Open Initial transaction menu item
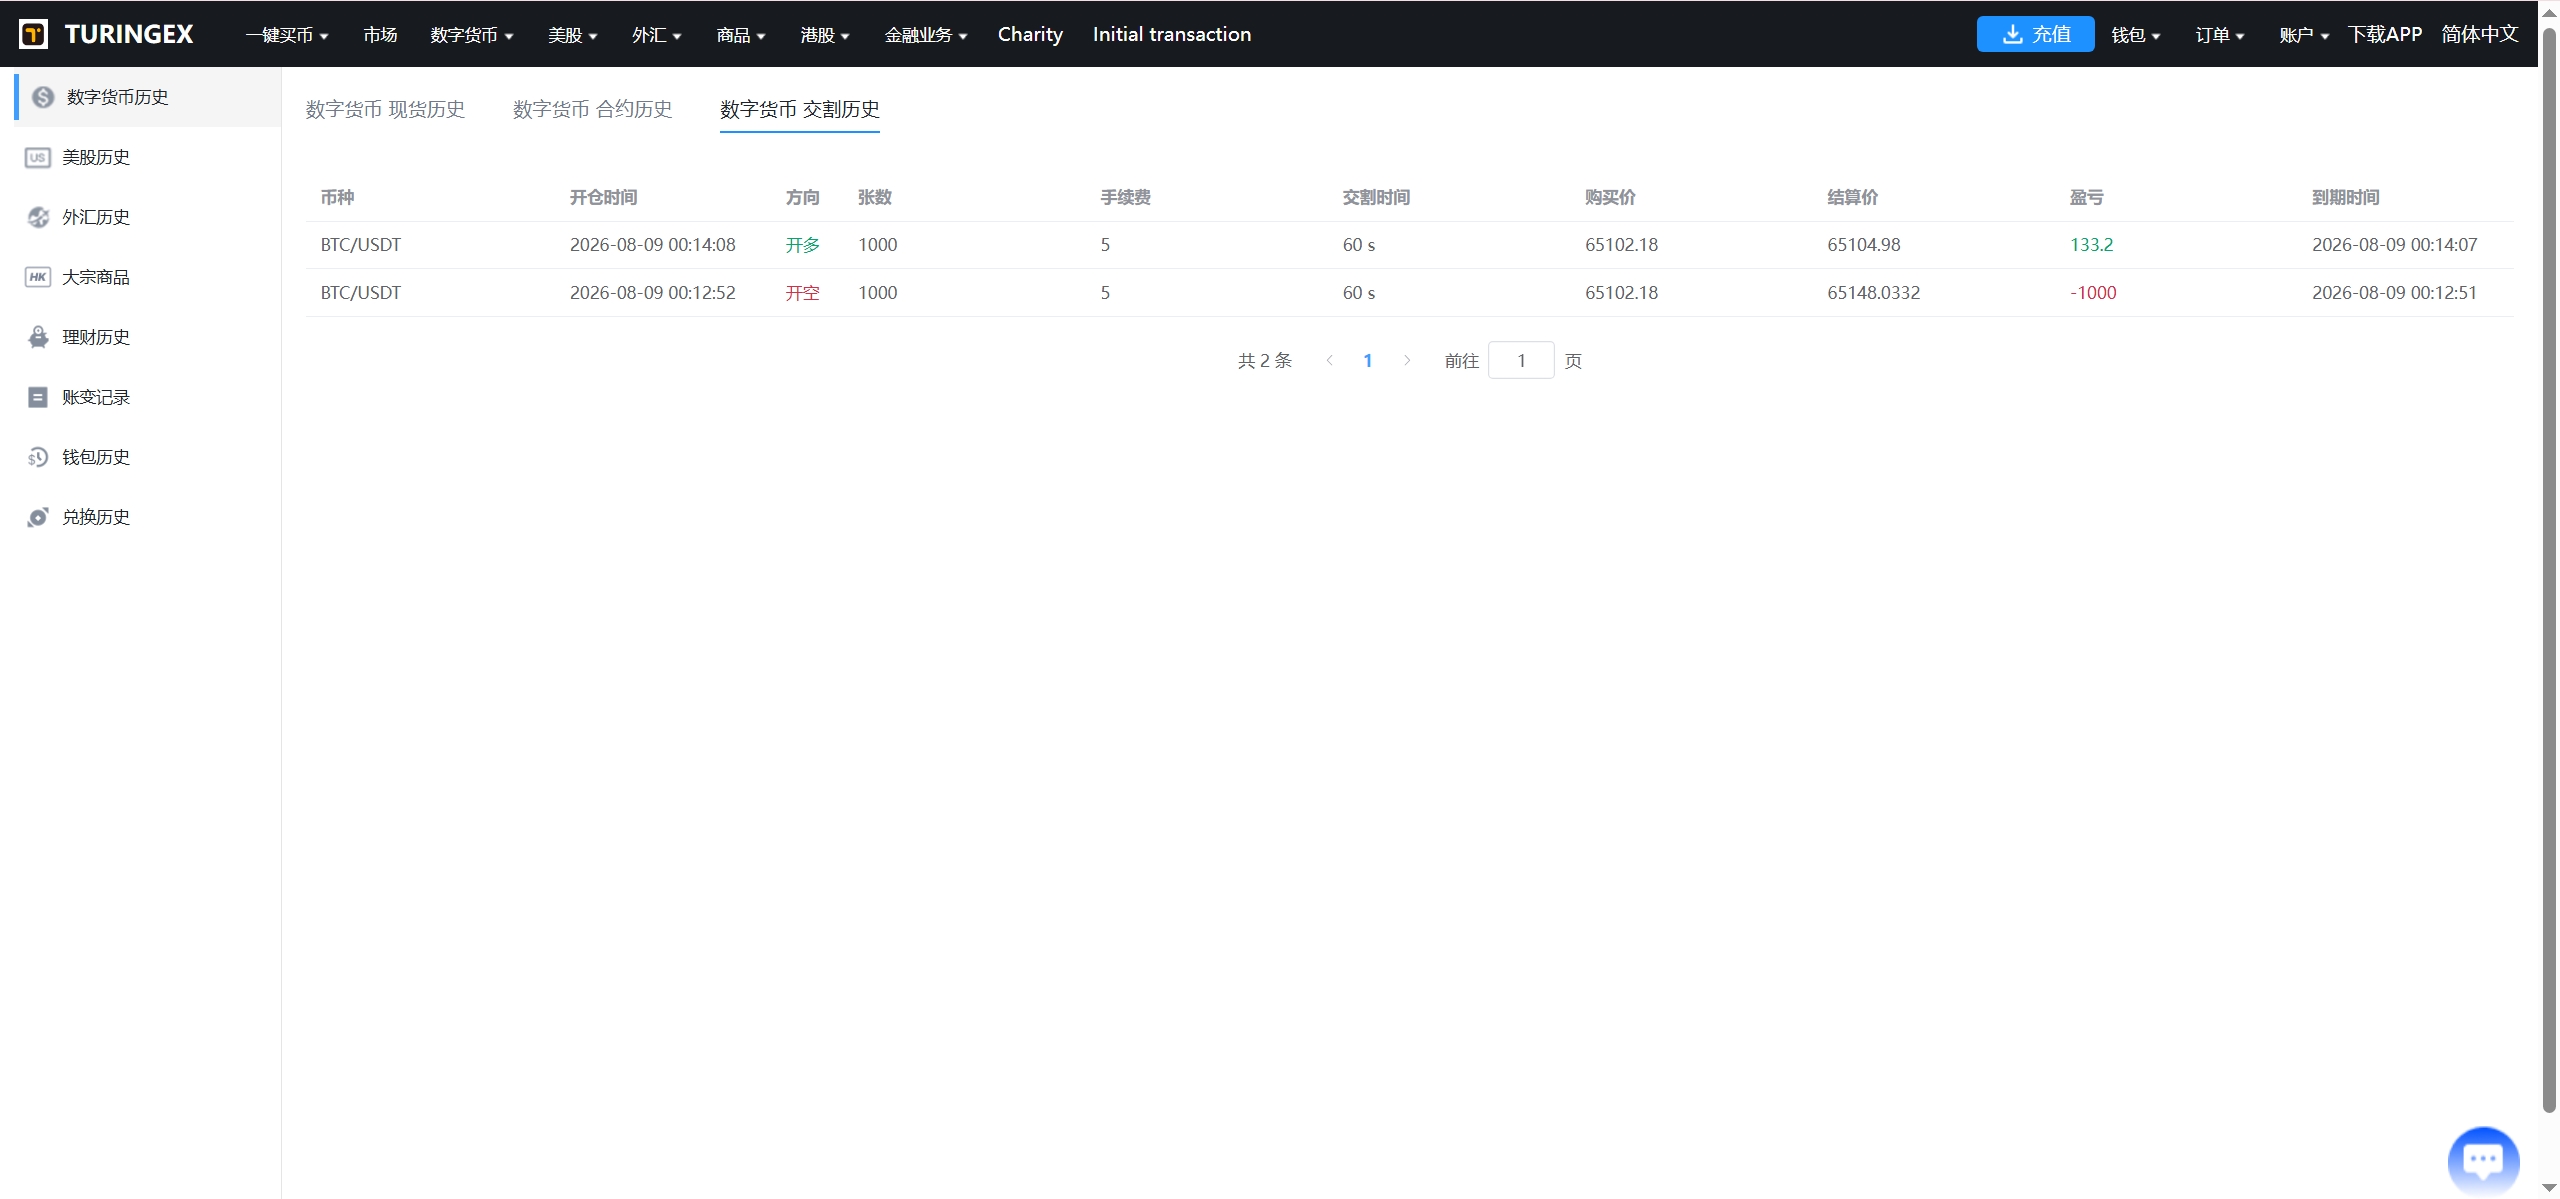 point(1172,34)
